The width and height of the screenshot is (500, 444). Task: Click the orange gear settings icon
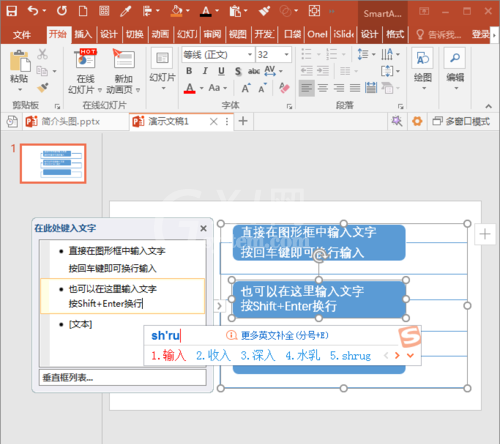(x=417, y=121)
